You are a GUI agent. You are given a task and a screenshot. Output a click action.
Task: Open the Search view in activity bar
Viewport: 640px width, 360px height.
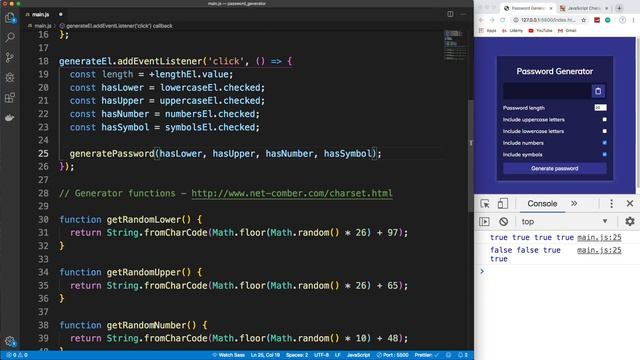coord(10,37)
